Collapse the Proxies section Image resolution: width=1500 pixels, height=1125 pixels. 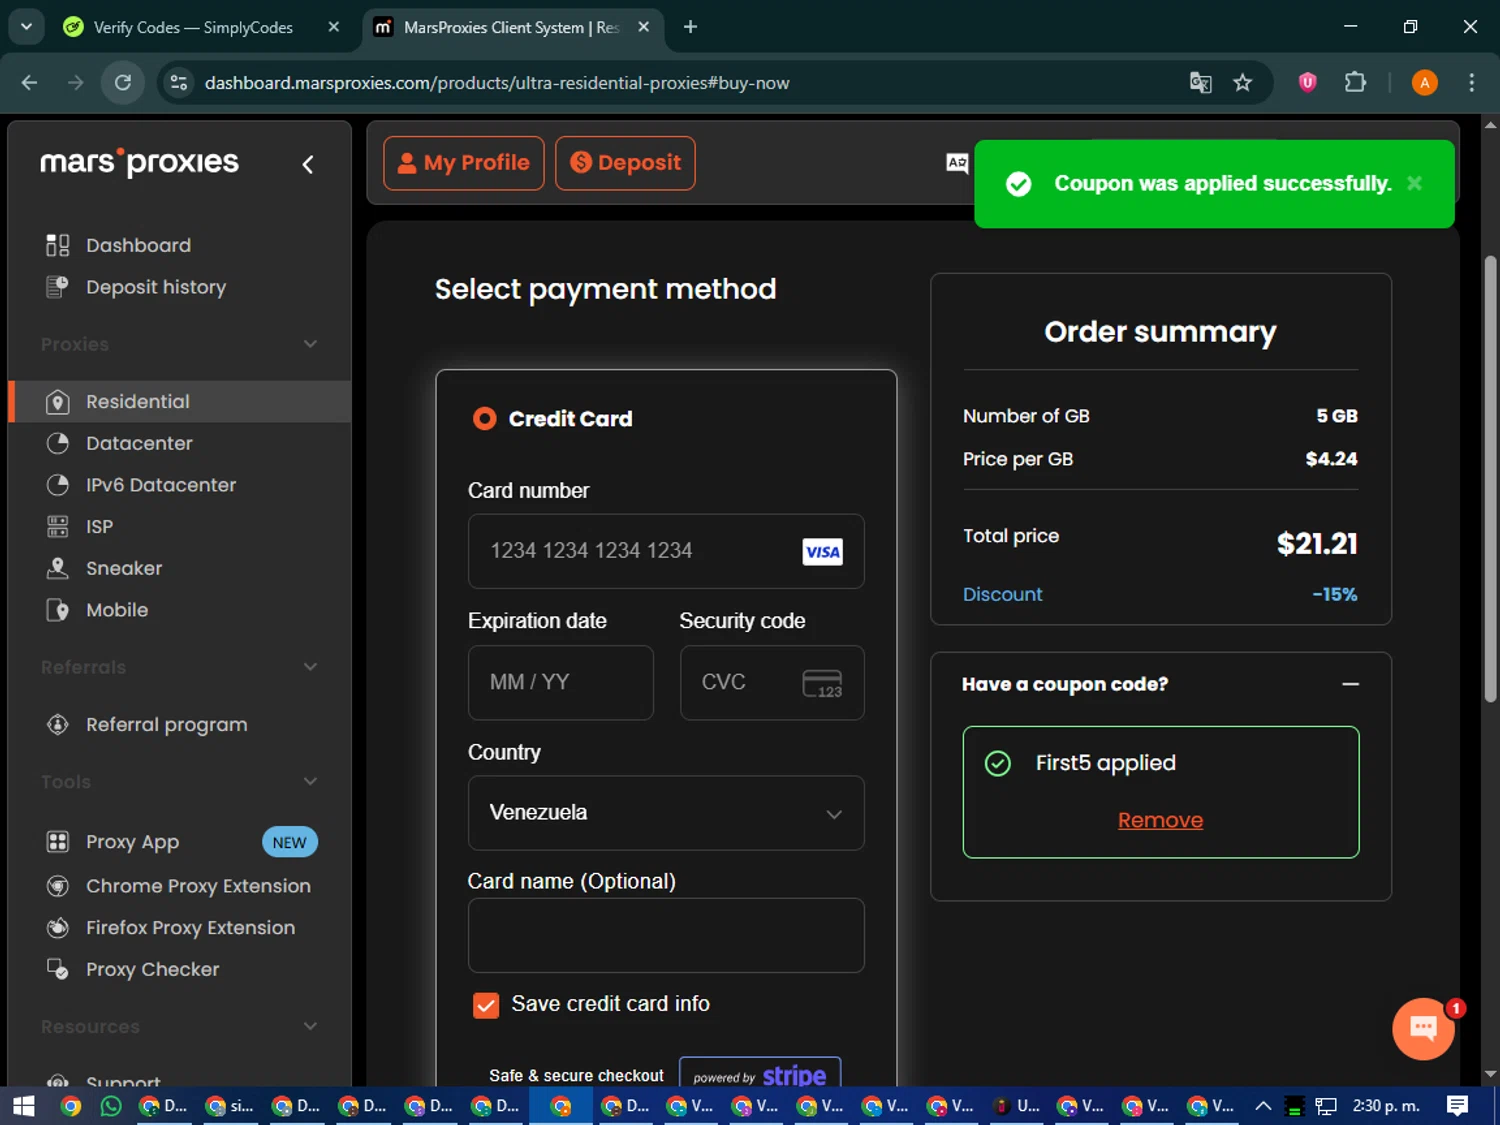point(310,344)
